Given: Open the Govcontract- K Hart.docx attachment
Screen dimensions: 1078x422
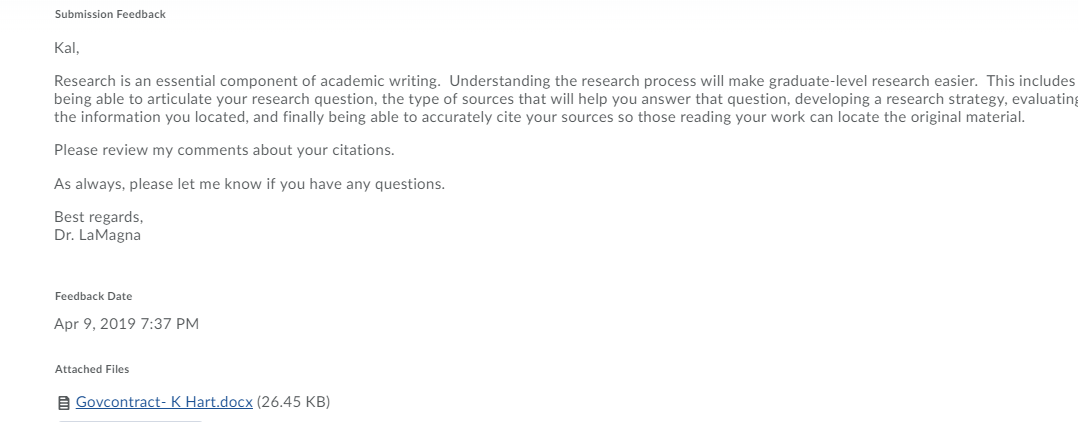Looking at the screenshot, I should pyautogui.click(x=164, y=402).
